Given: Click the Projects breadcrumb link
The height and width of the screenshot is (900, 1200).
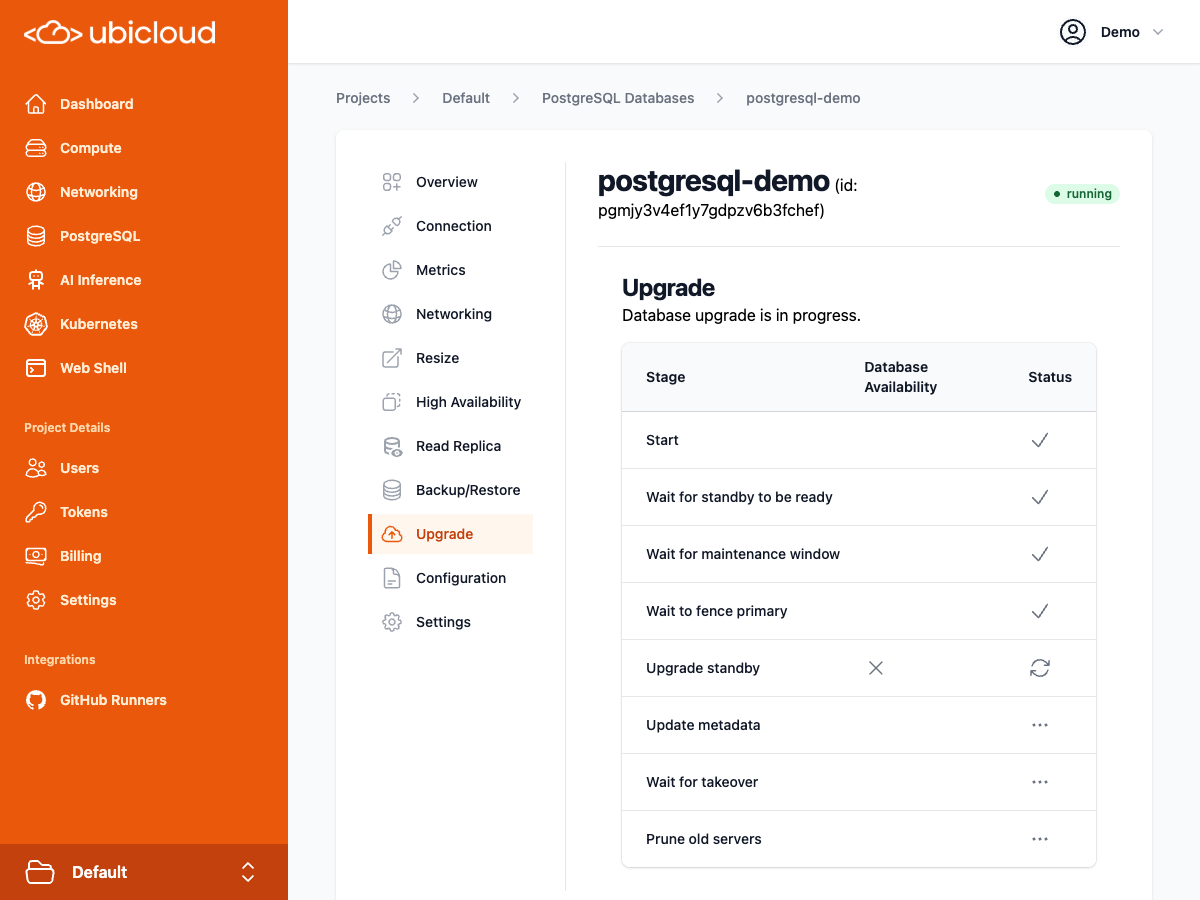Looking at the screenshot, I should 363,98.
